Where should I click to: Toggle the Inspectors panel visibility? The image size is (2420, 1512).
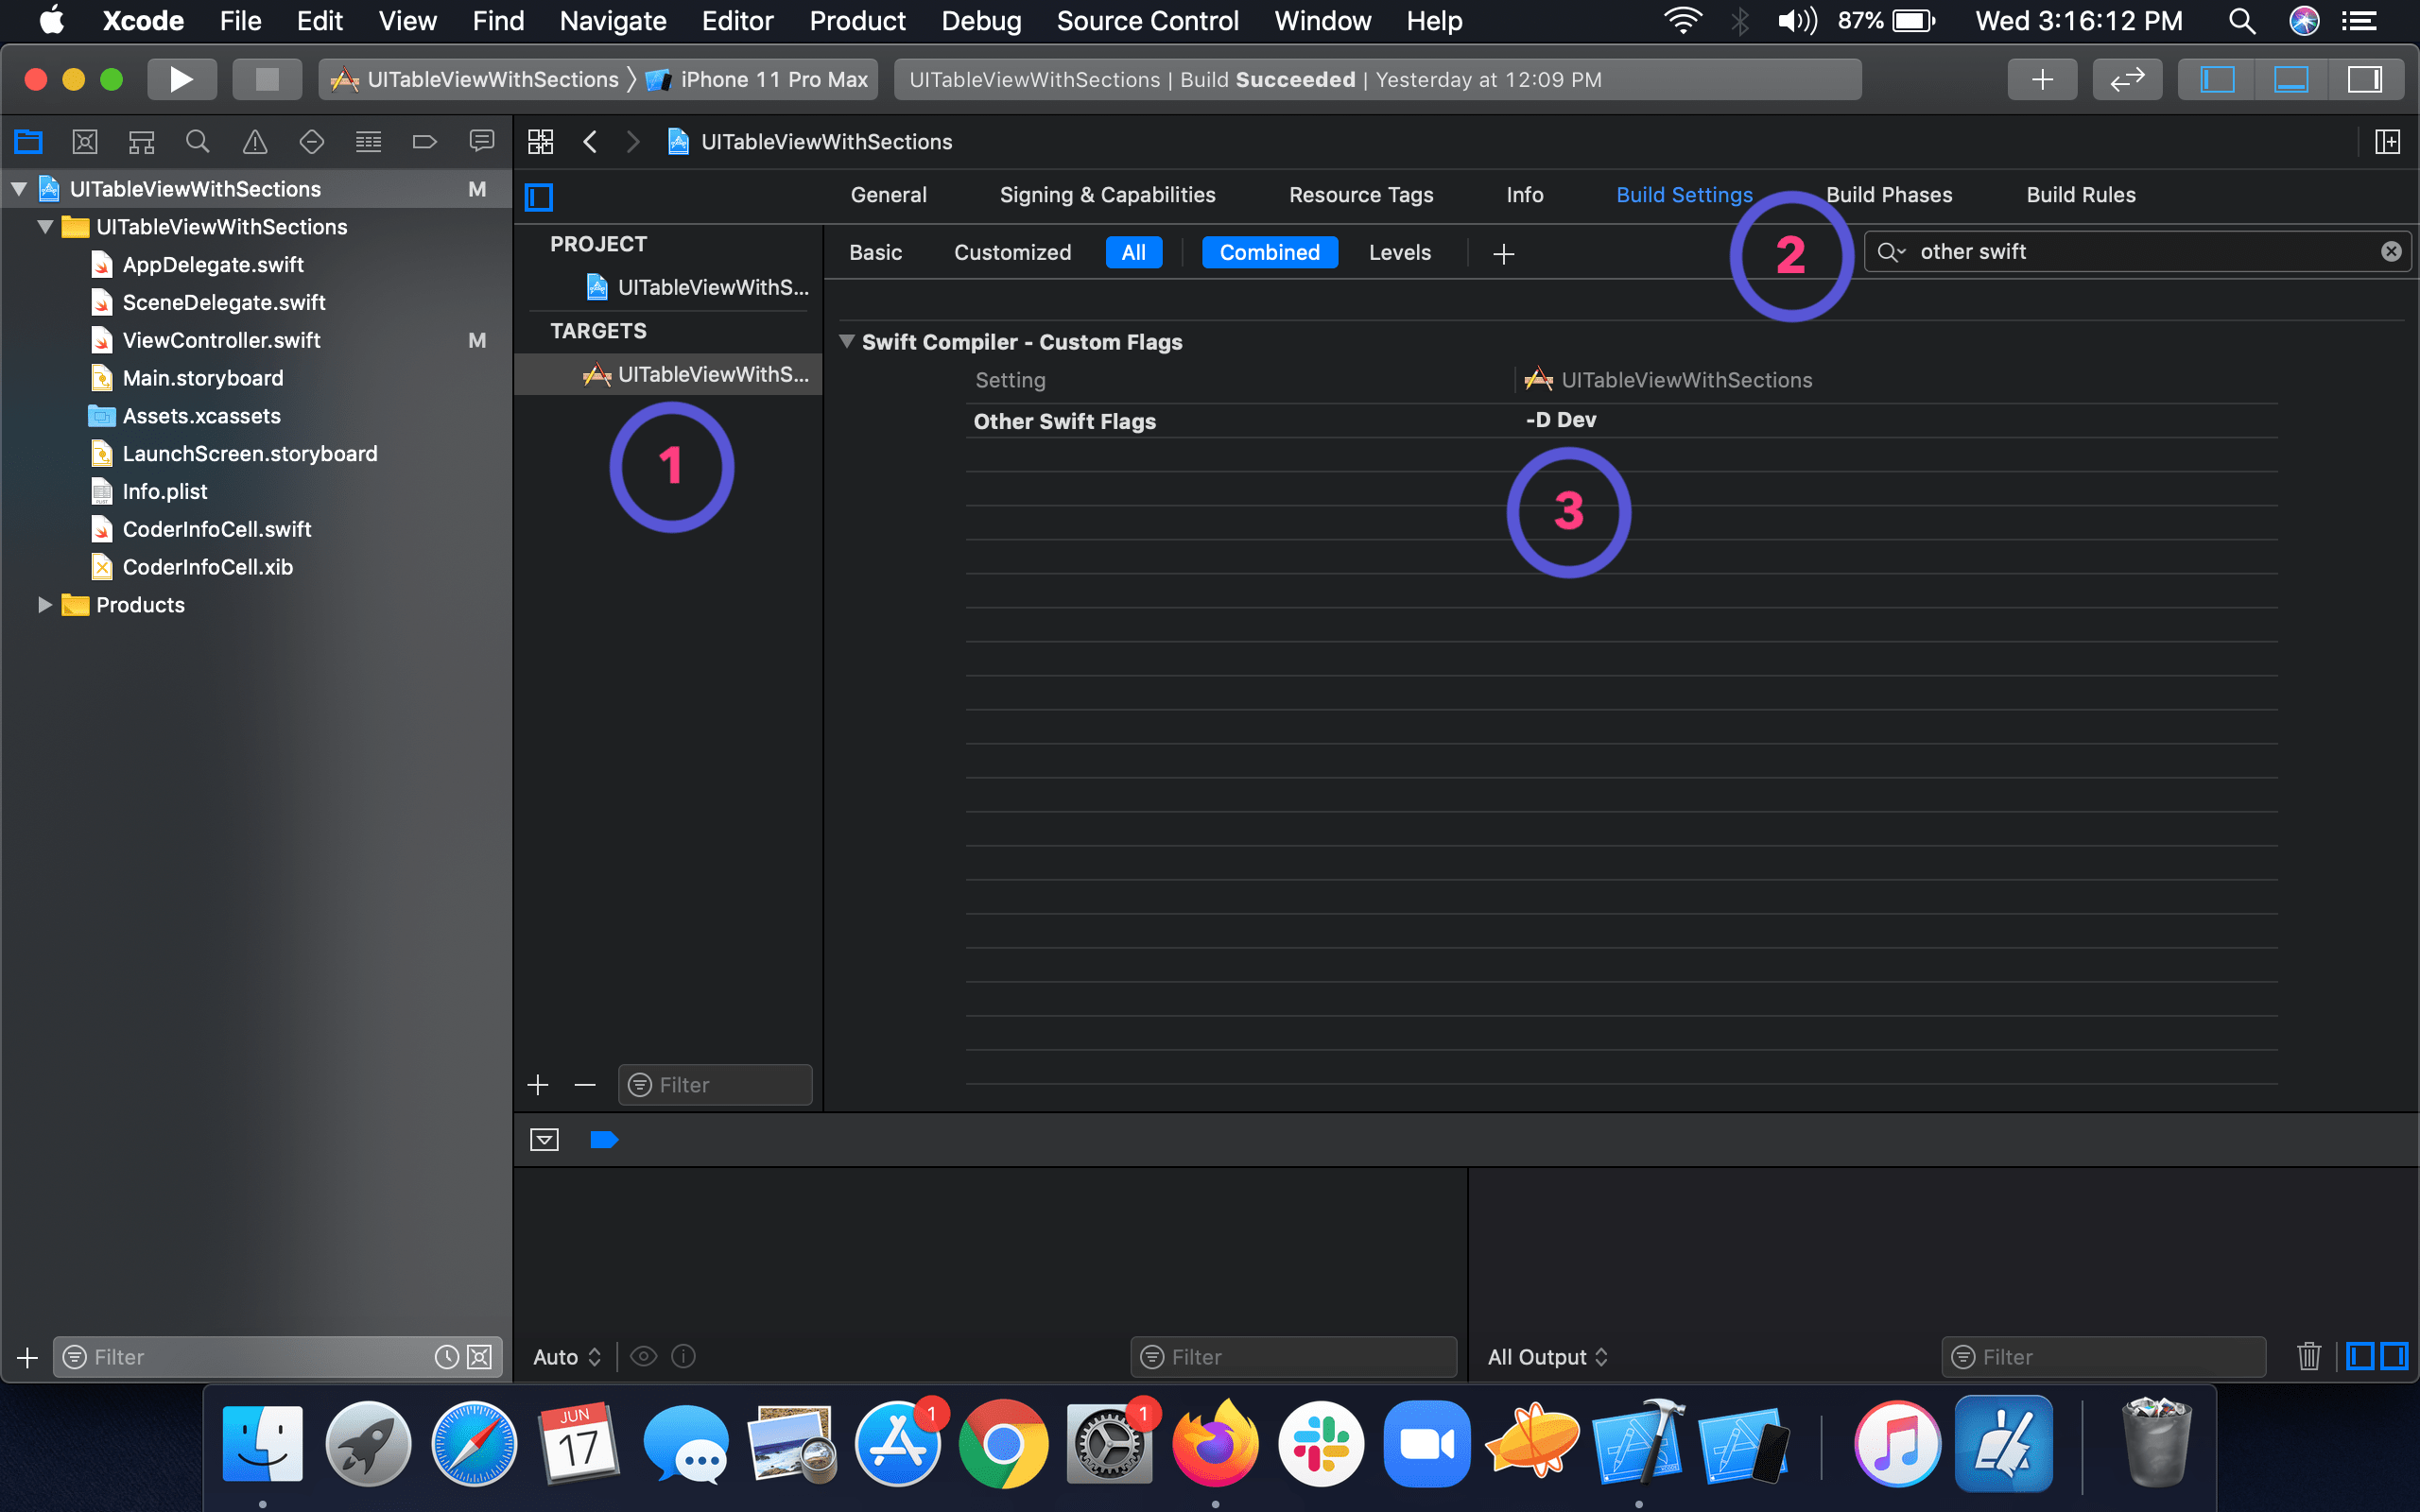[2365, 79]
